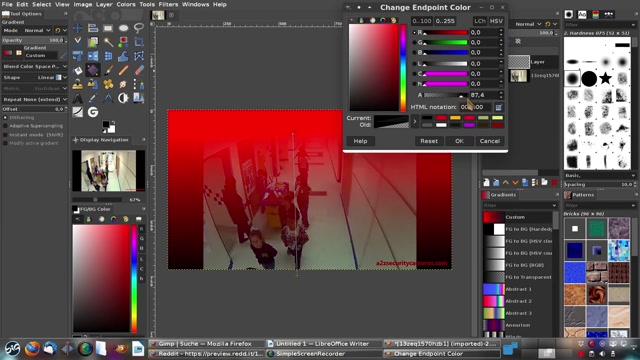Select the Heal tool

click(108, 84)
